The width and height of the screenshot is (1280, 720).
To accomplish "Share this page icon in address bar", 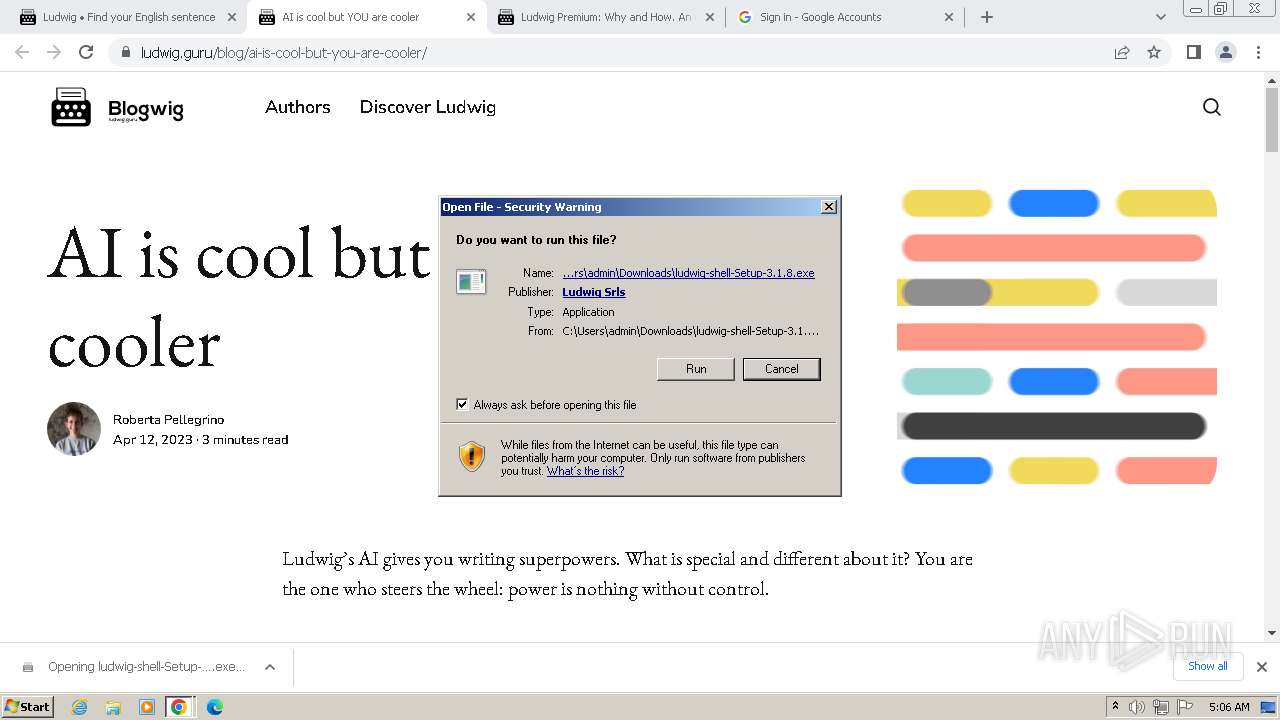I will 1122,52.
